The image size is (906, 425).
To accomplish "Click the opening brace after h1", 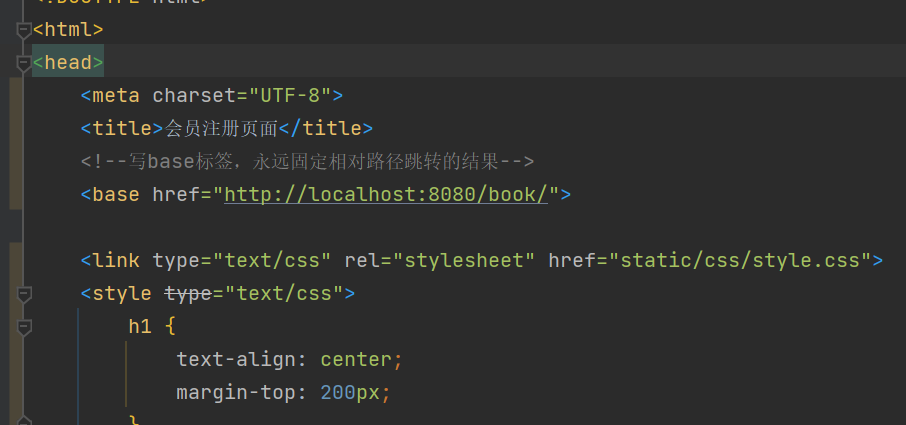I will click(170, 327).
